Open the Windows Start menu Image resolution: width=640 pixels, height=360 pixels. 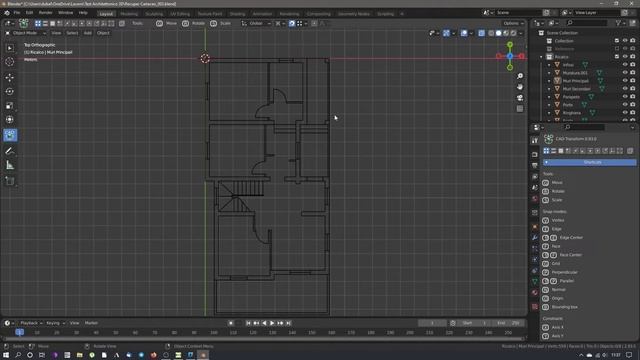click(x=6, y=355)
